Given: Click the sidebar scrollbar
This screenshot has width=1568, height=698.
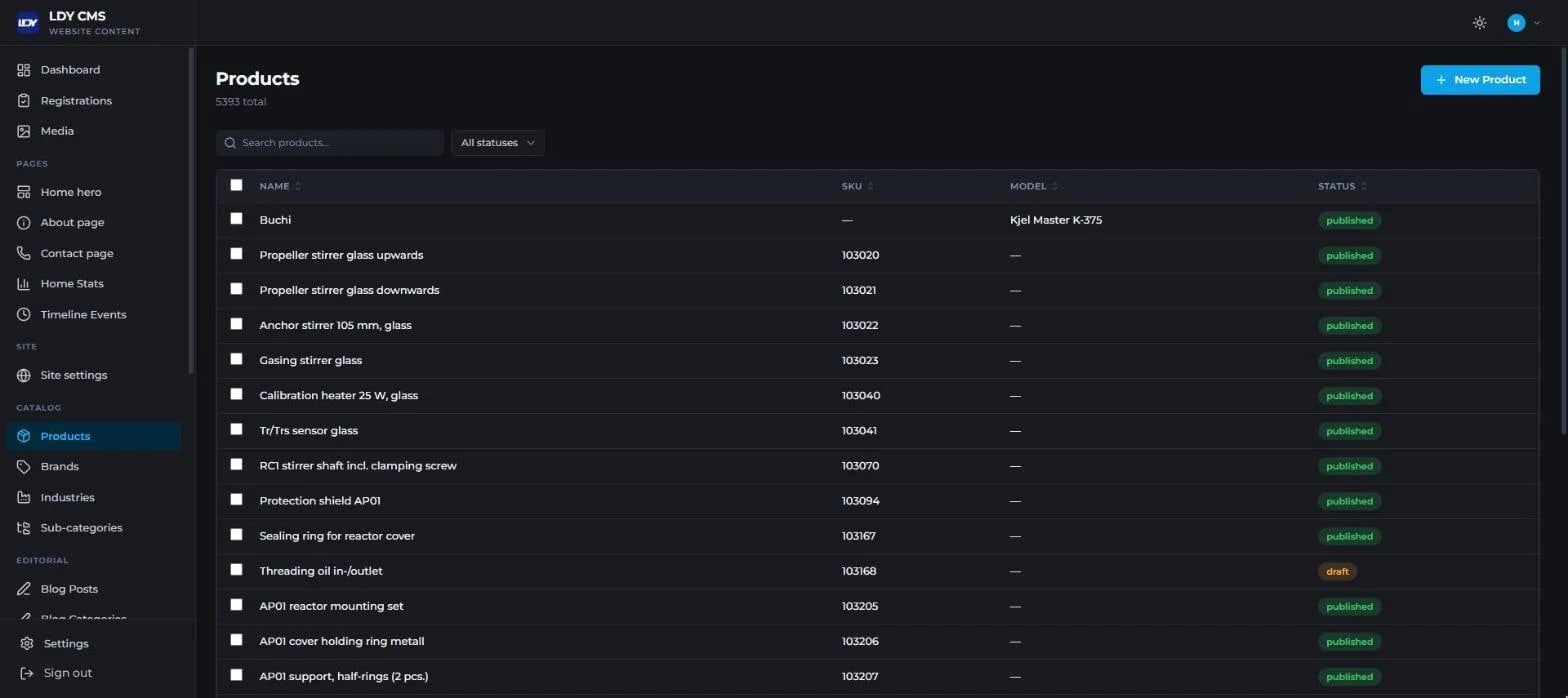Looking at the screenshot, I should [191, 210].
